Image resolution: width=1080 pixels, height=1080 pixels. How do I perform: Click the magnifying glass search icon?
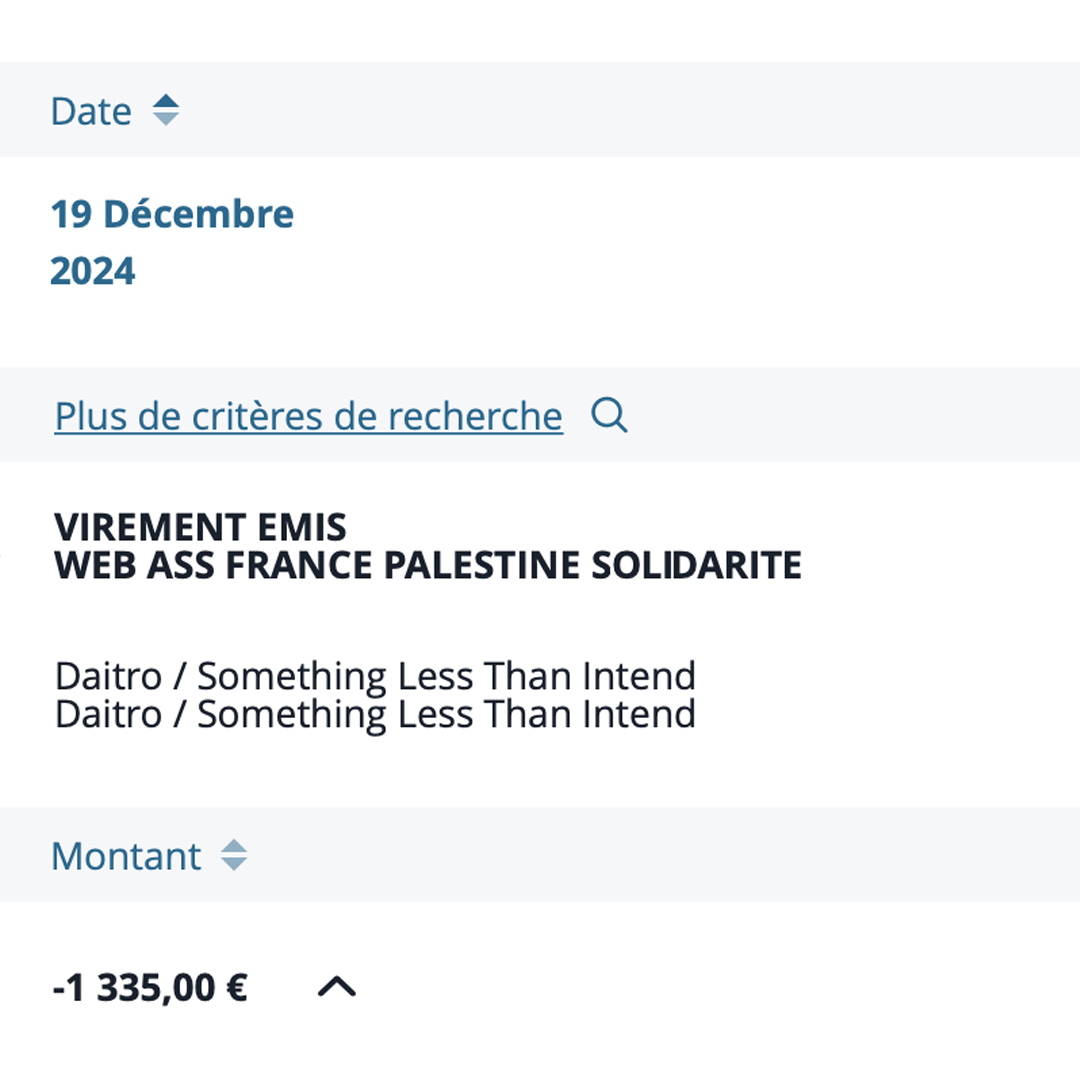[609, 415]
